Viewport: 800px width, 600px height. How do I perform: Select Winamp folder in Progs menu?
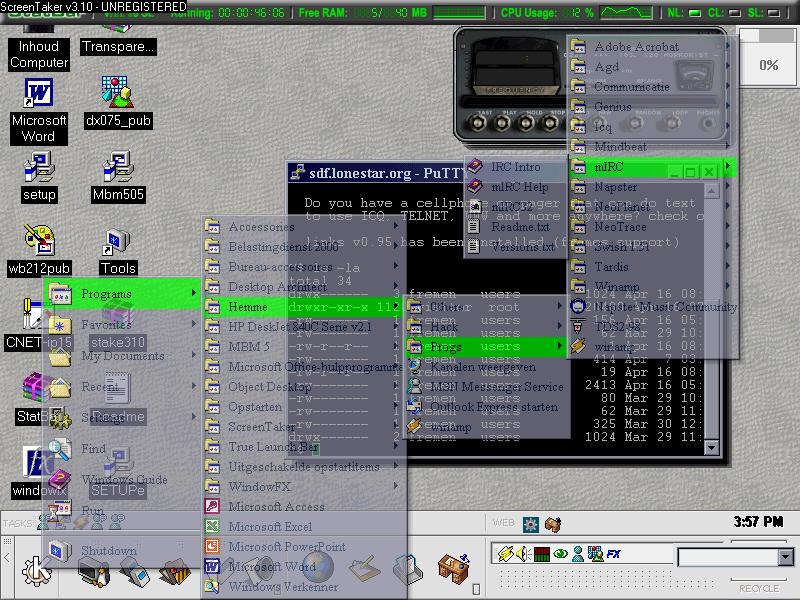tap(651, 287)
